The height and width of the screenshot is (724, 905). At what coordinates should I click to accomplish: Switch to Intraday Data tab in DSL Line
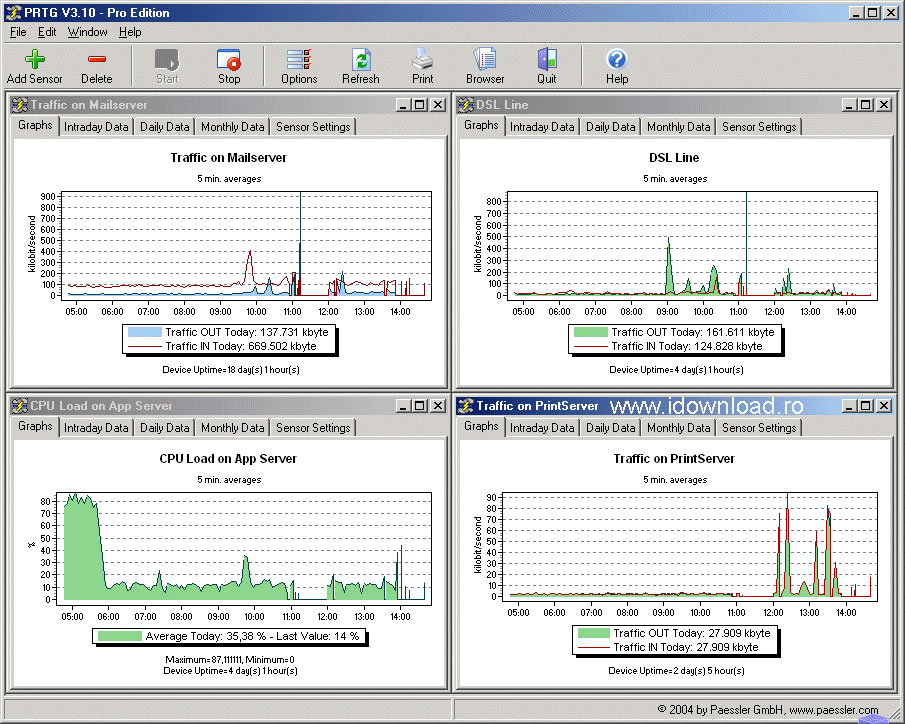pyautogui.click(x=542, y=127)
